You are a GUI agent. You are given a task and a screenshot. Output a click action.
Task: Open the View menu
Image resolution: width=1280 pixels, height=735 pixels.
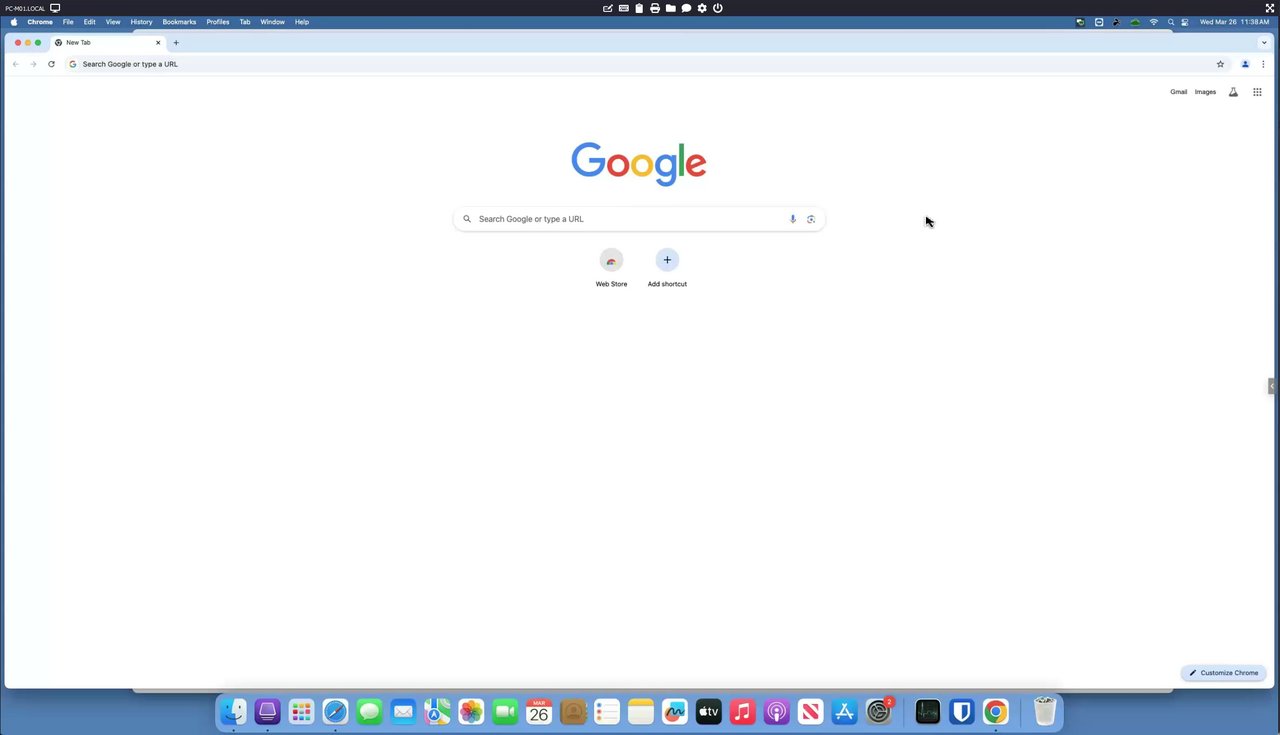click(x=113, y=22)
